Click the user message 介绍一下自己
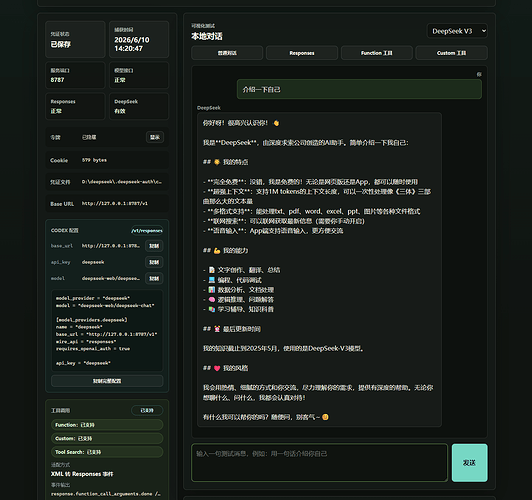 [x=359, y=89]
